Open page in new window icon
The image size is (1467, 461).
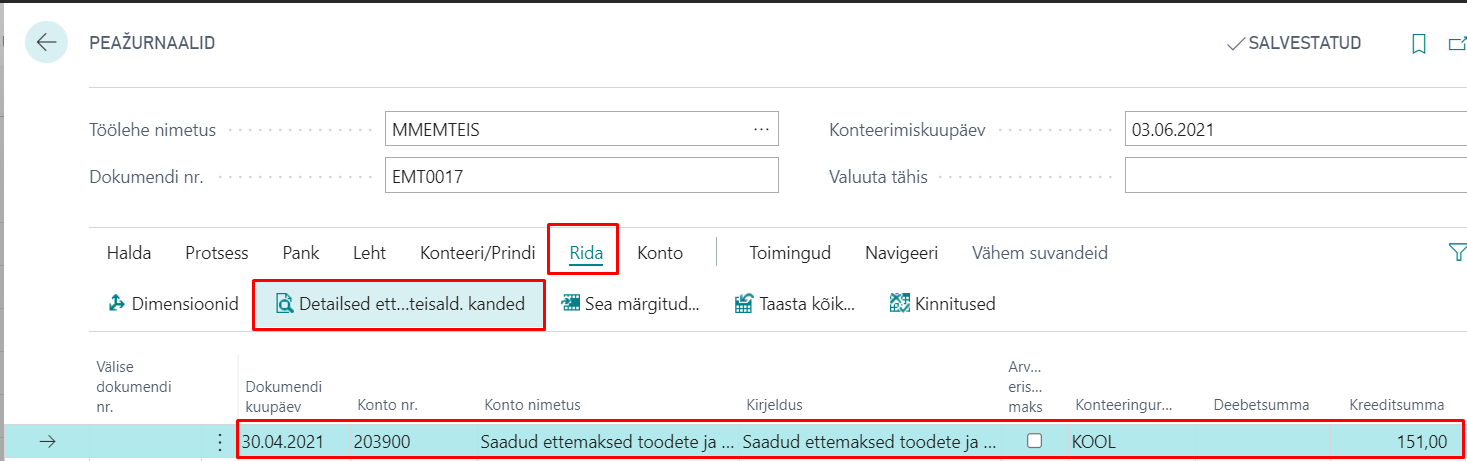1458,44
